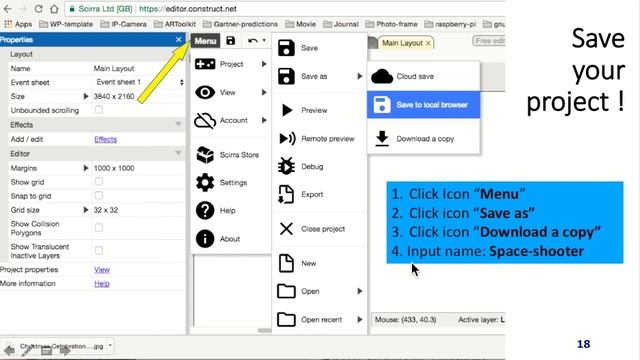Open the Project properties View link
Screen dimensions: 640x360
(x=102, y=270)
